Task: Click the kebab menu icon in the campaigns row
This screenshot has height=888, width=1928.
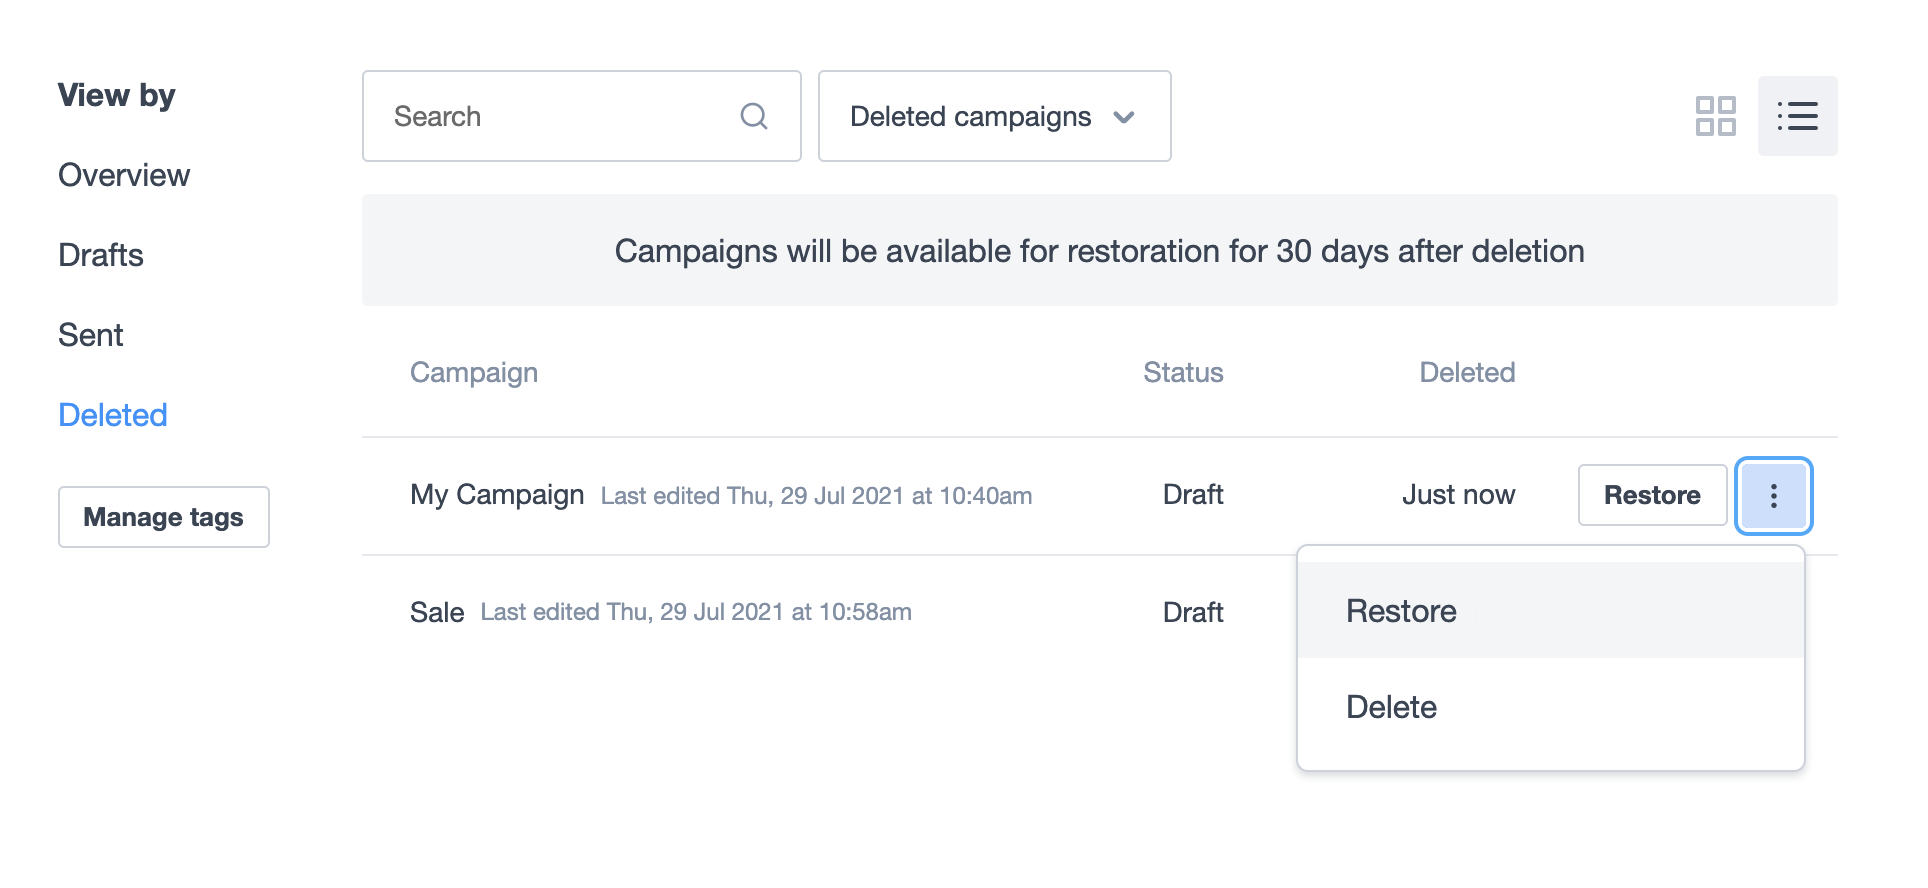Action: pos(1773,495)
